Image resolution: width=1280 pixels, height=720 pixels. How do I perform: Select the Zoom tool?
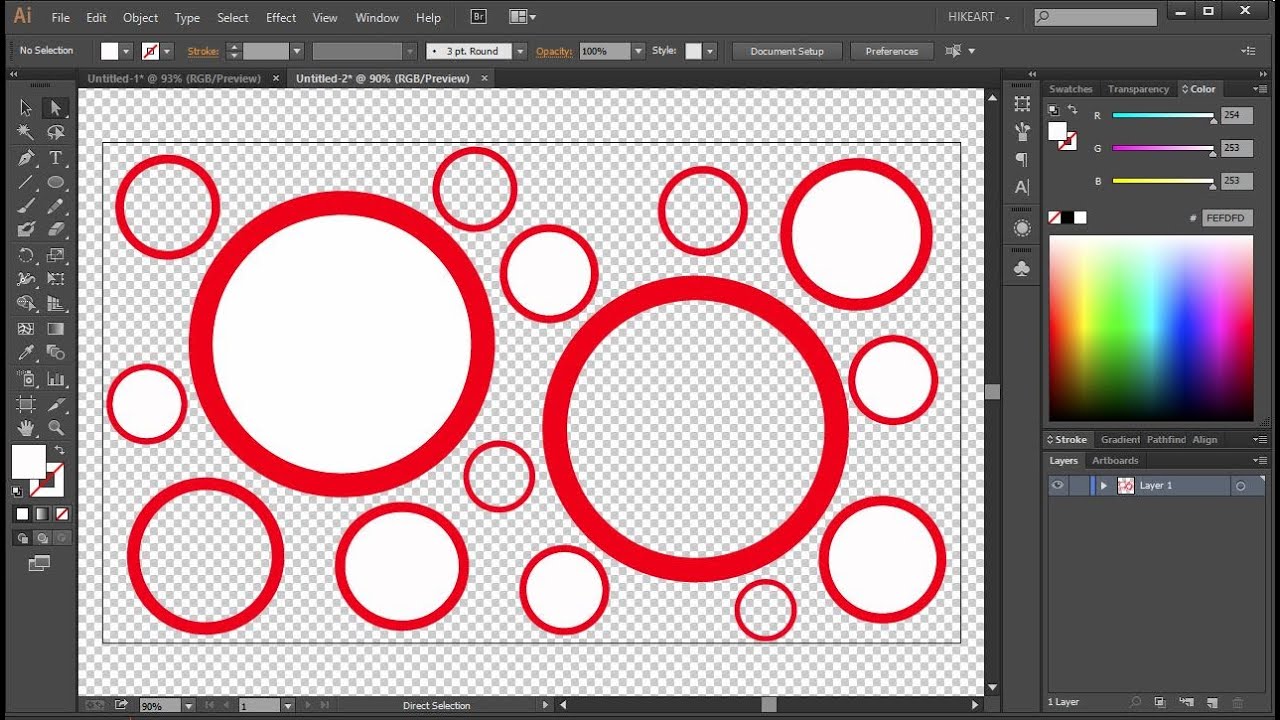(x=55, y=428)
